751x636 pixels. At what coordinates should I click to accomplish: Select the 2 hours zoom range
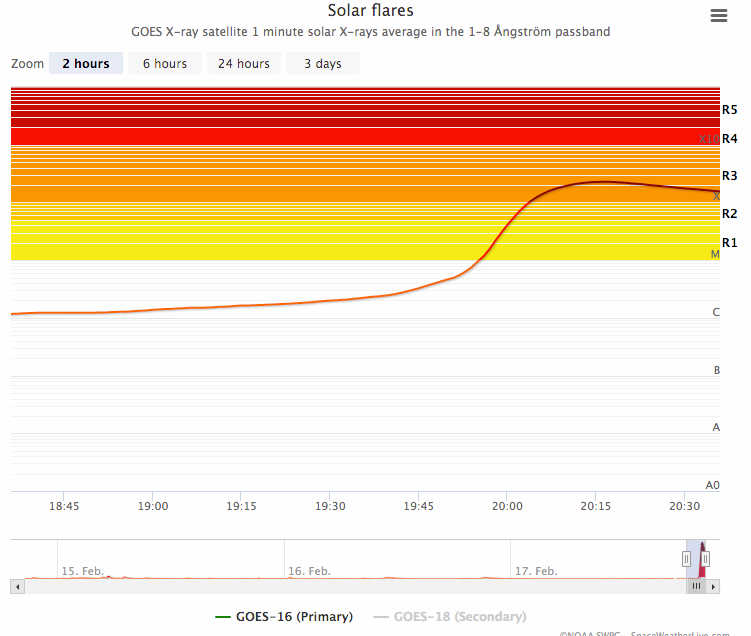pos(86,63)
